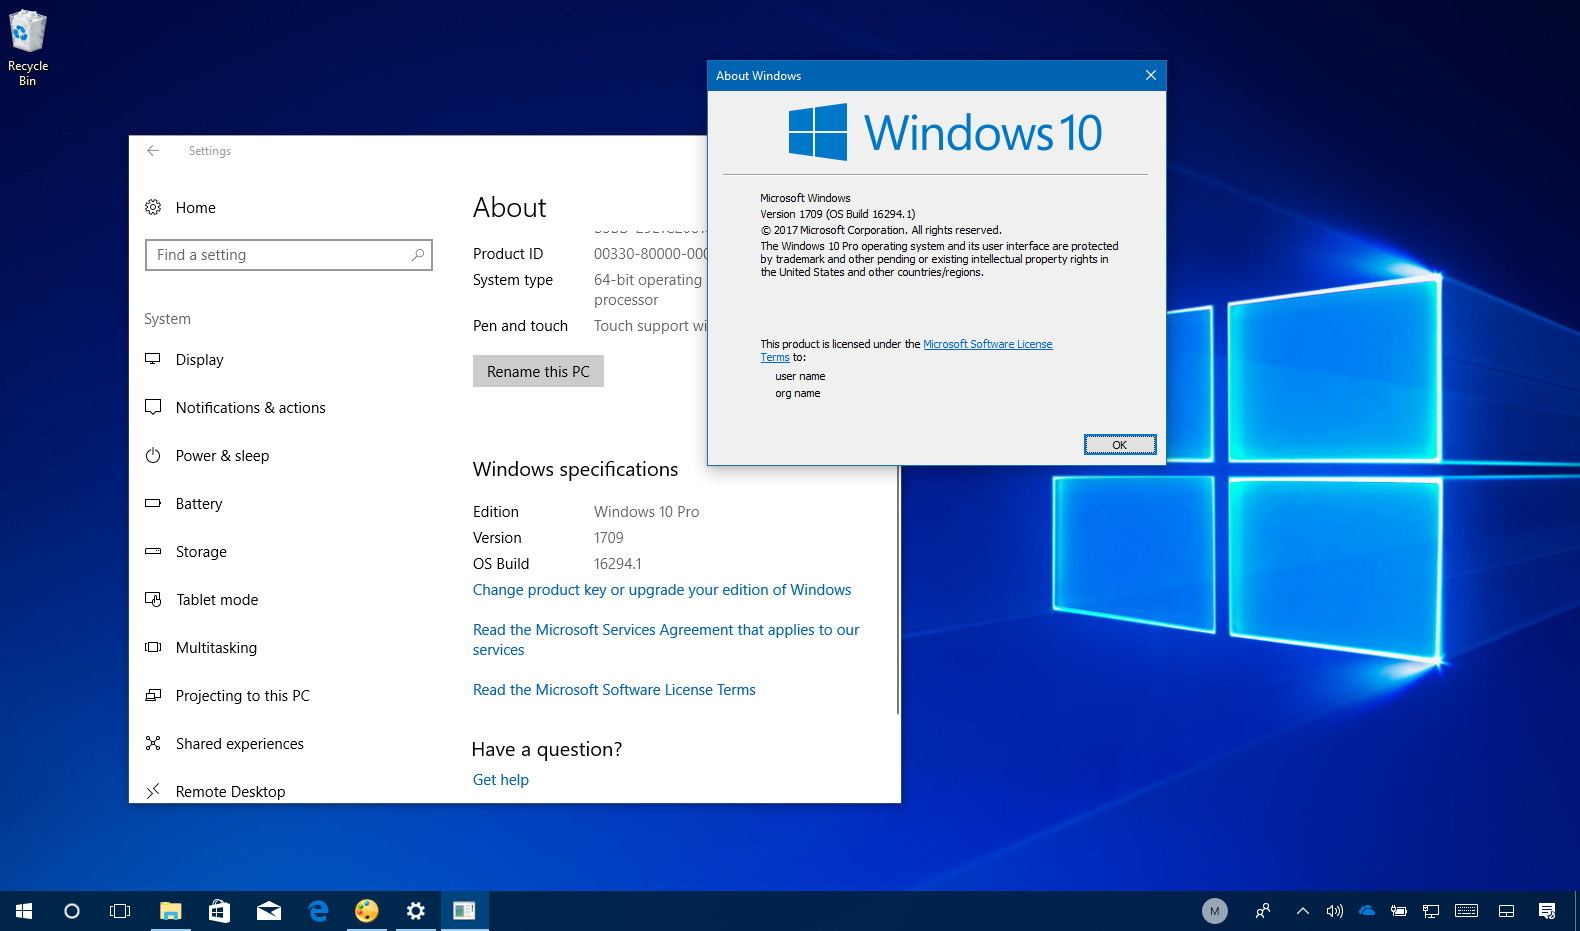Open Projecting to this PC

[x=242, y=696]
